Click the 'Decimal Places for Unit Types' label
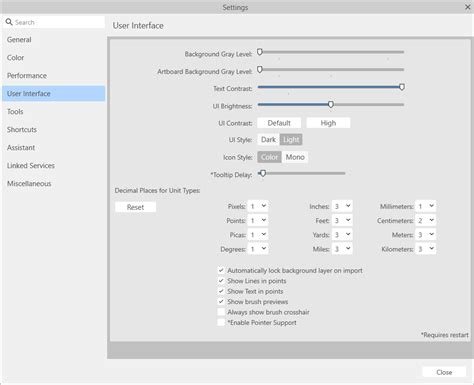 (x=157, y=191)
